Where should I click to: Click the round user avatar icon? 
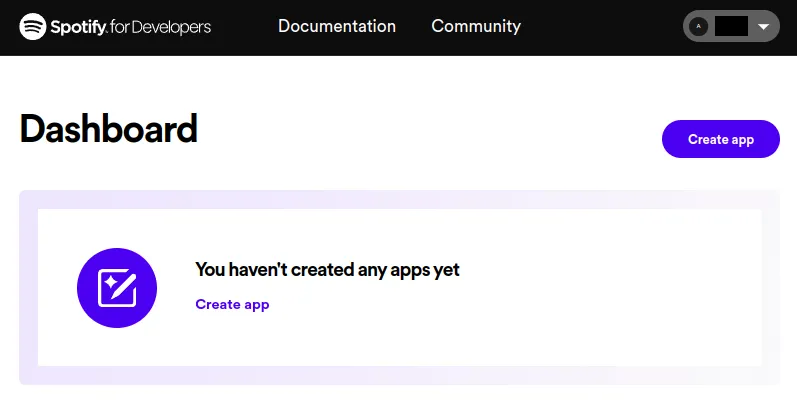point(699,27)
